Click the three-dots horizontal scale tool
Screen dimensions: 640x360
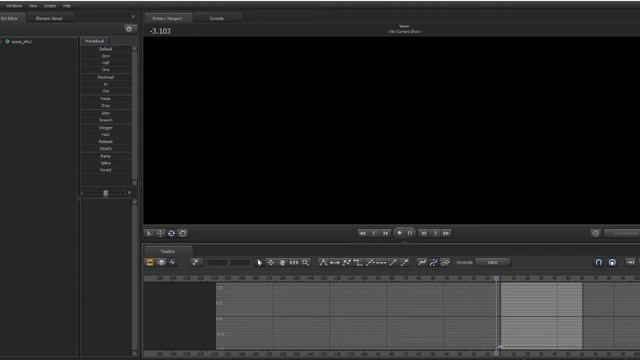point(294,263)
